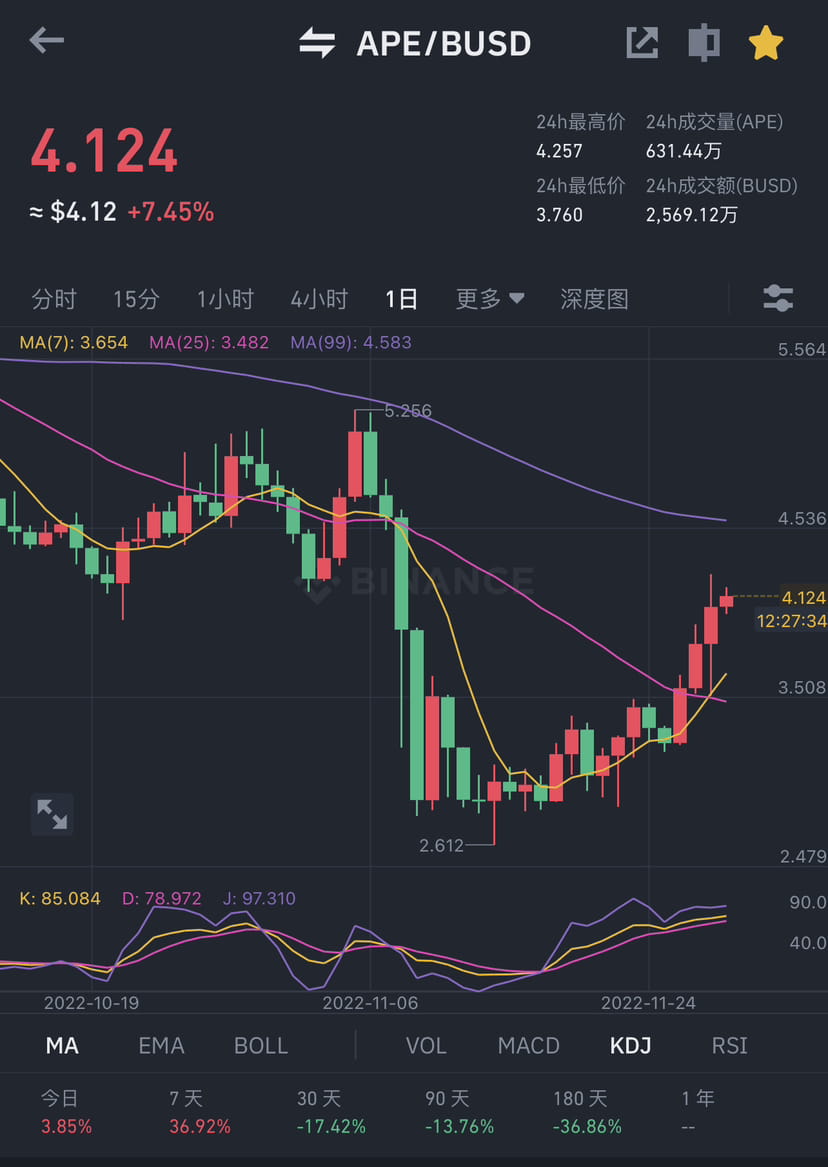Select the 分时 timeframe
The height and width of the screenshot is (1167, 828).
pyautogui.click(x=54, y=298)
